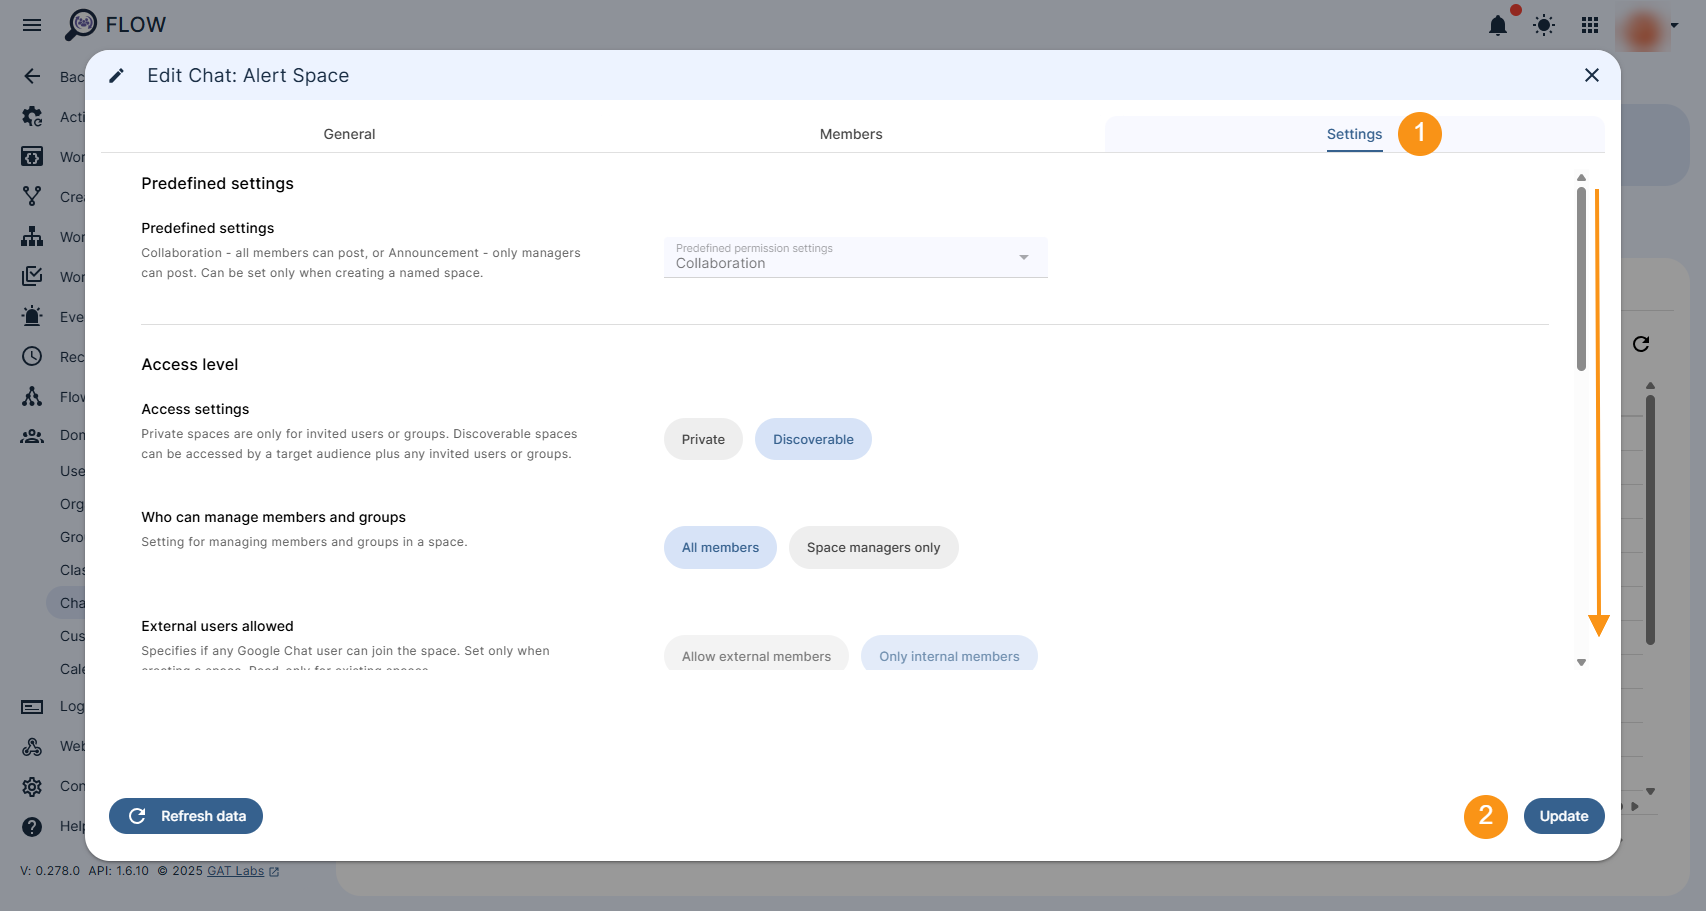The height and width of the screenshot is (911, 1706).
Task: Switch to the Members tab
Action: point(850,134)
